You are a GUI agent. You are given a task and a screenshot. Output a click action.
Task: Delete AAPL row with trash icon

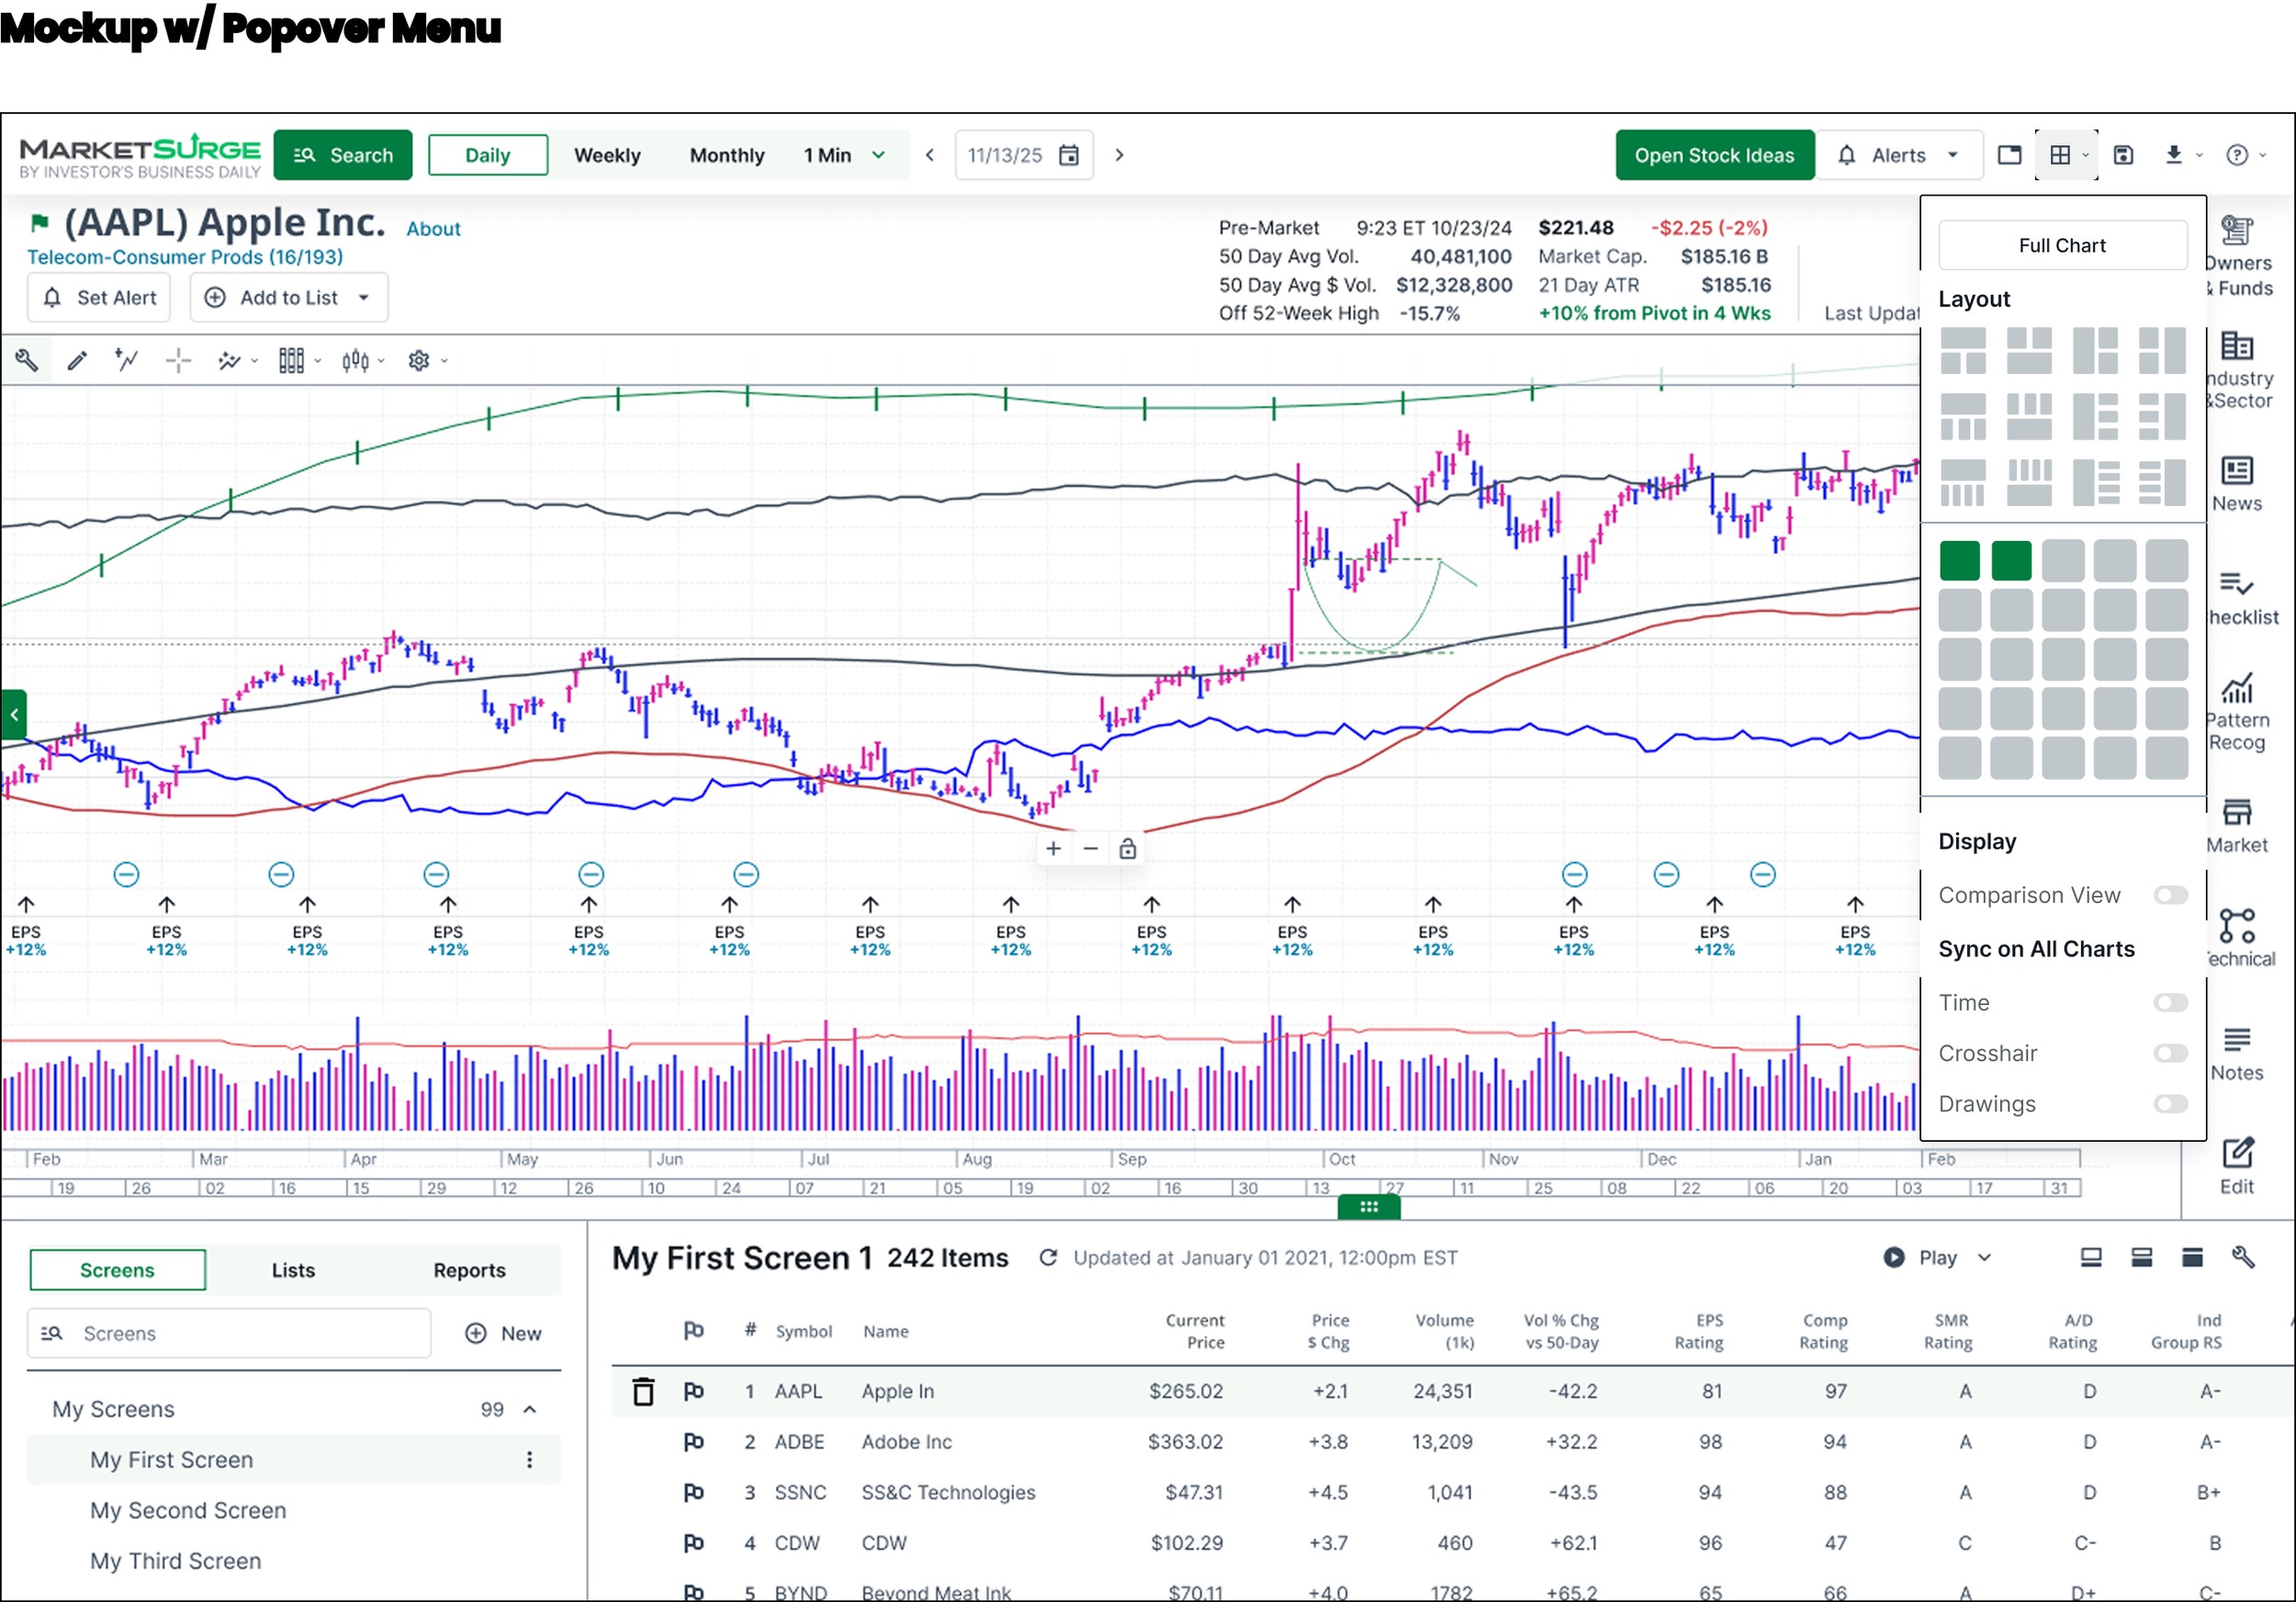tap(643, 1391)
